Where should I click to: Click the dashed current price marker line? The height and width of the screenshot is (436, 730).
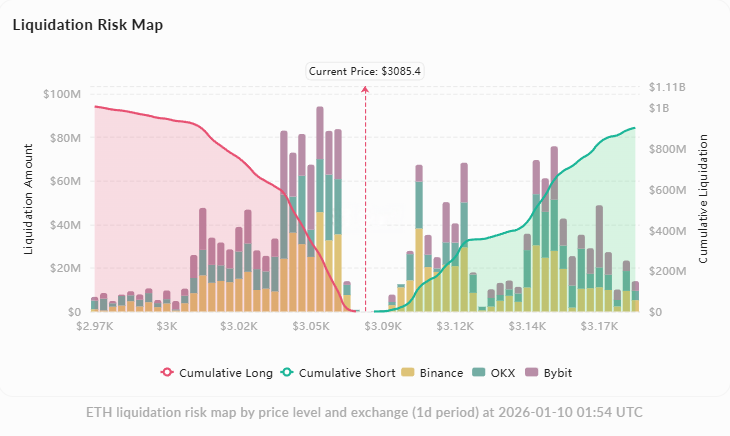click(x=365, y=200)
